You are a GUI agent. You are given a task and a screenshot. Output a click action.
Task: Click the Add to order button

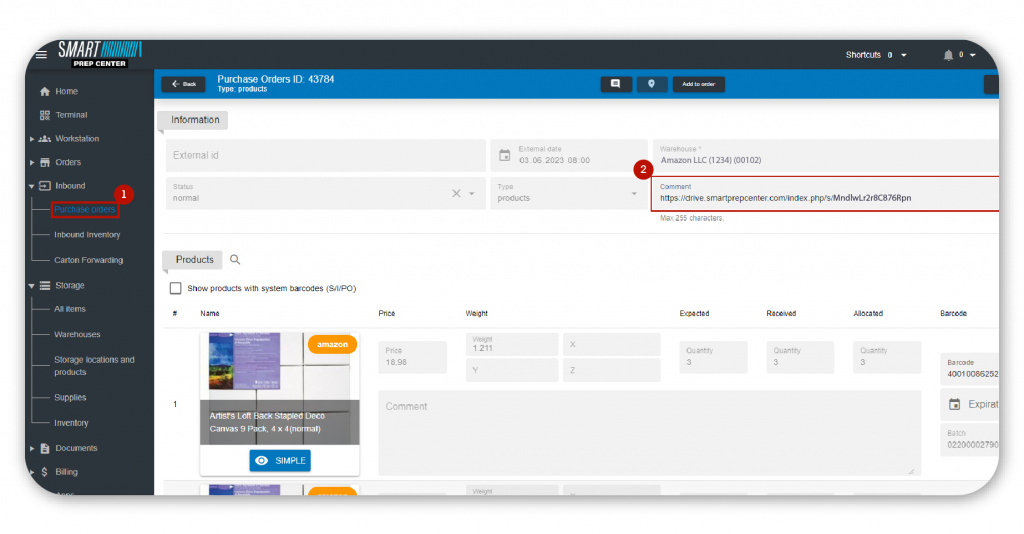click(698, 84)
